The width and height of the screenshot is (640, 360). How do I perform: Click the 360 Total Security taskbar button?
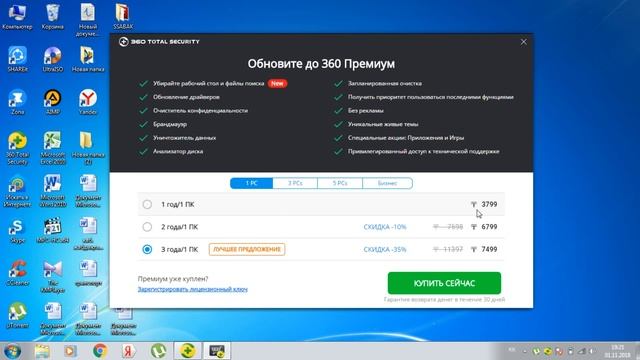[188, 351]
